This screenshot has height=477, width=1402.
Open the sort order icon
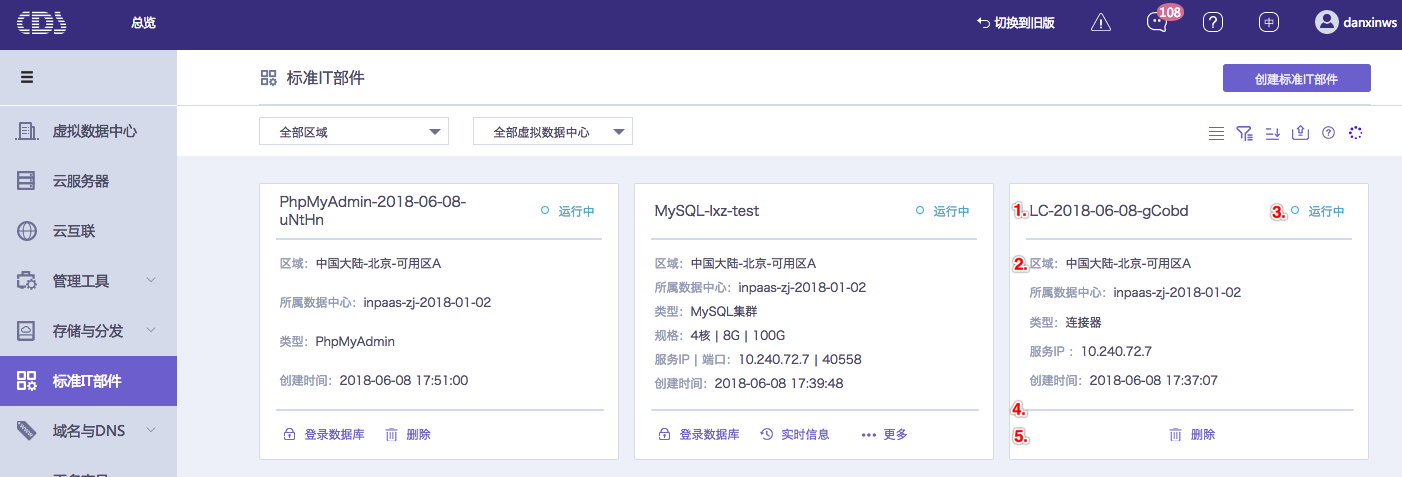pyautogui.click(x=1272, y=132)
